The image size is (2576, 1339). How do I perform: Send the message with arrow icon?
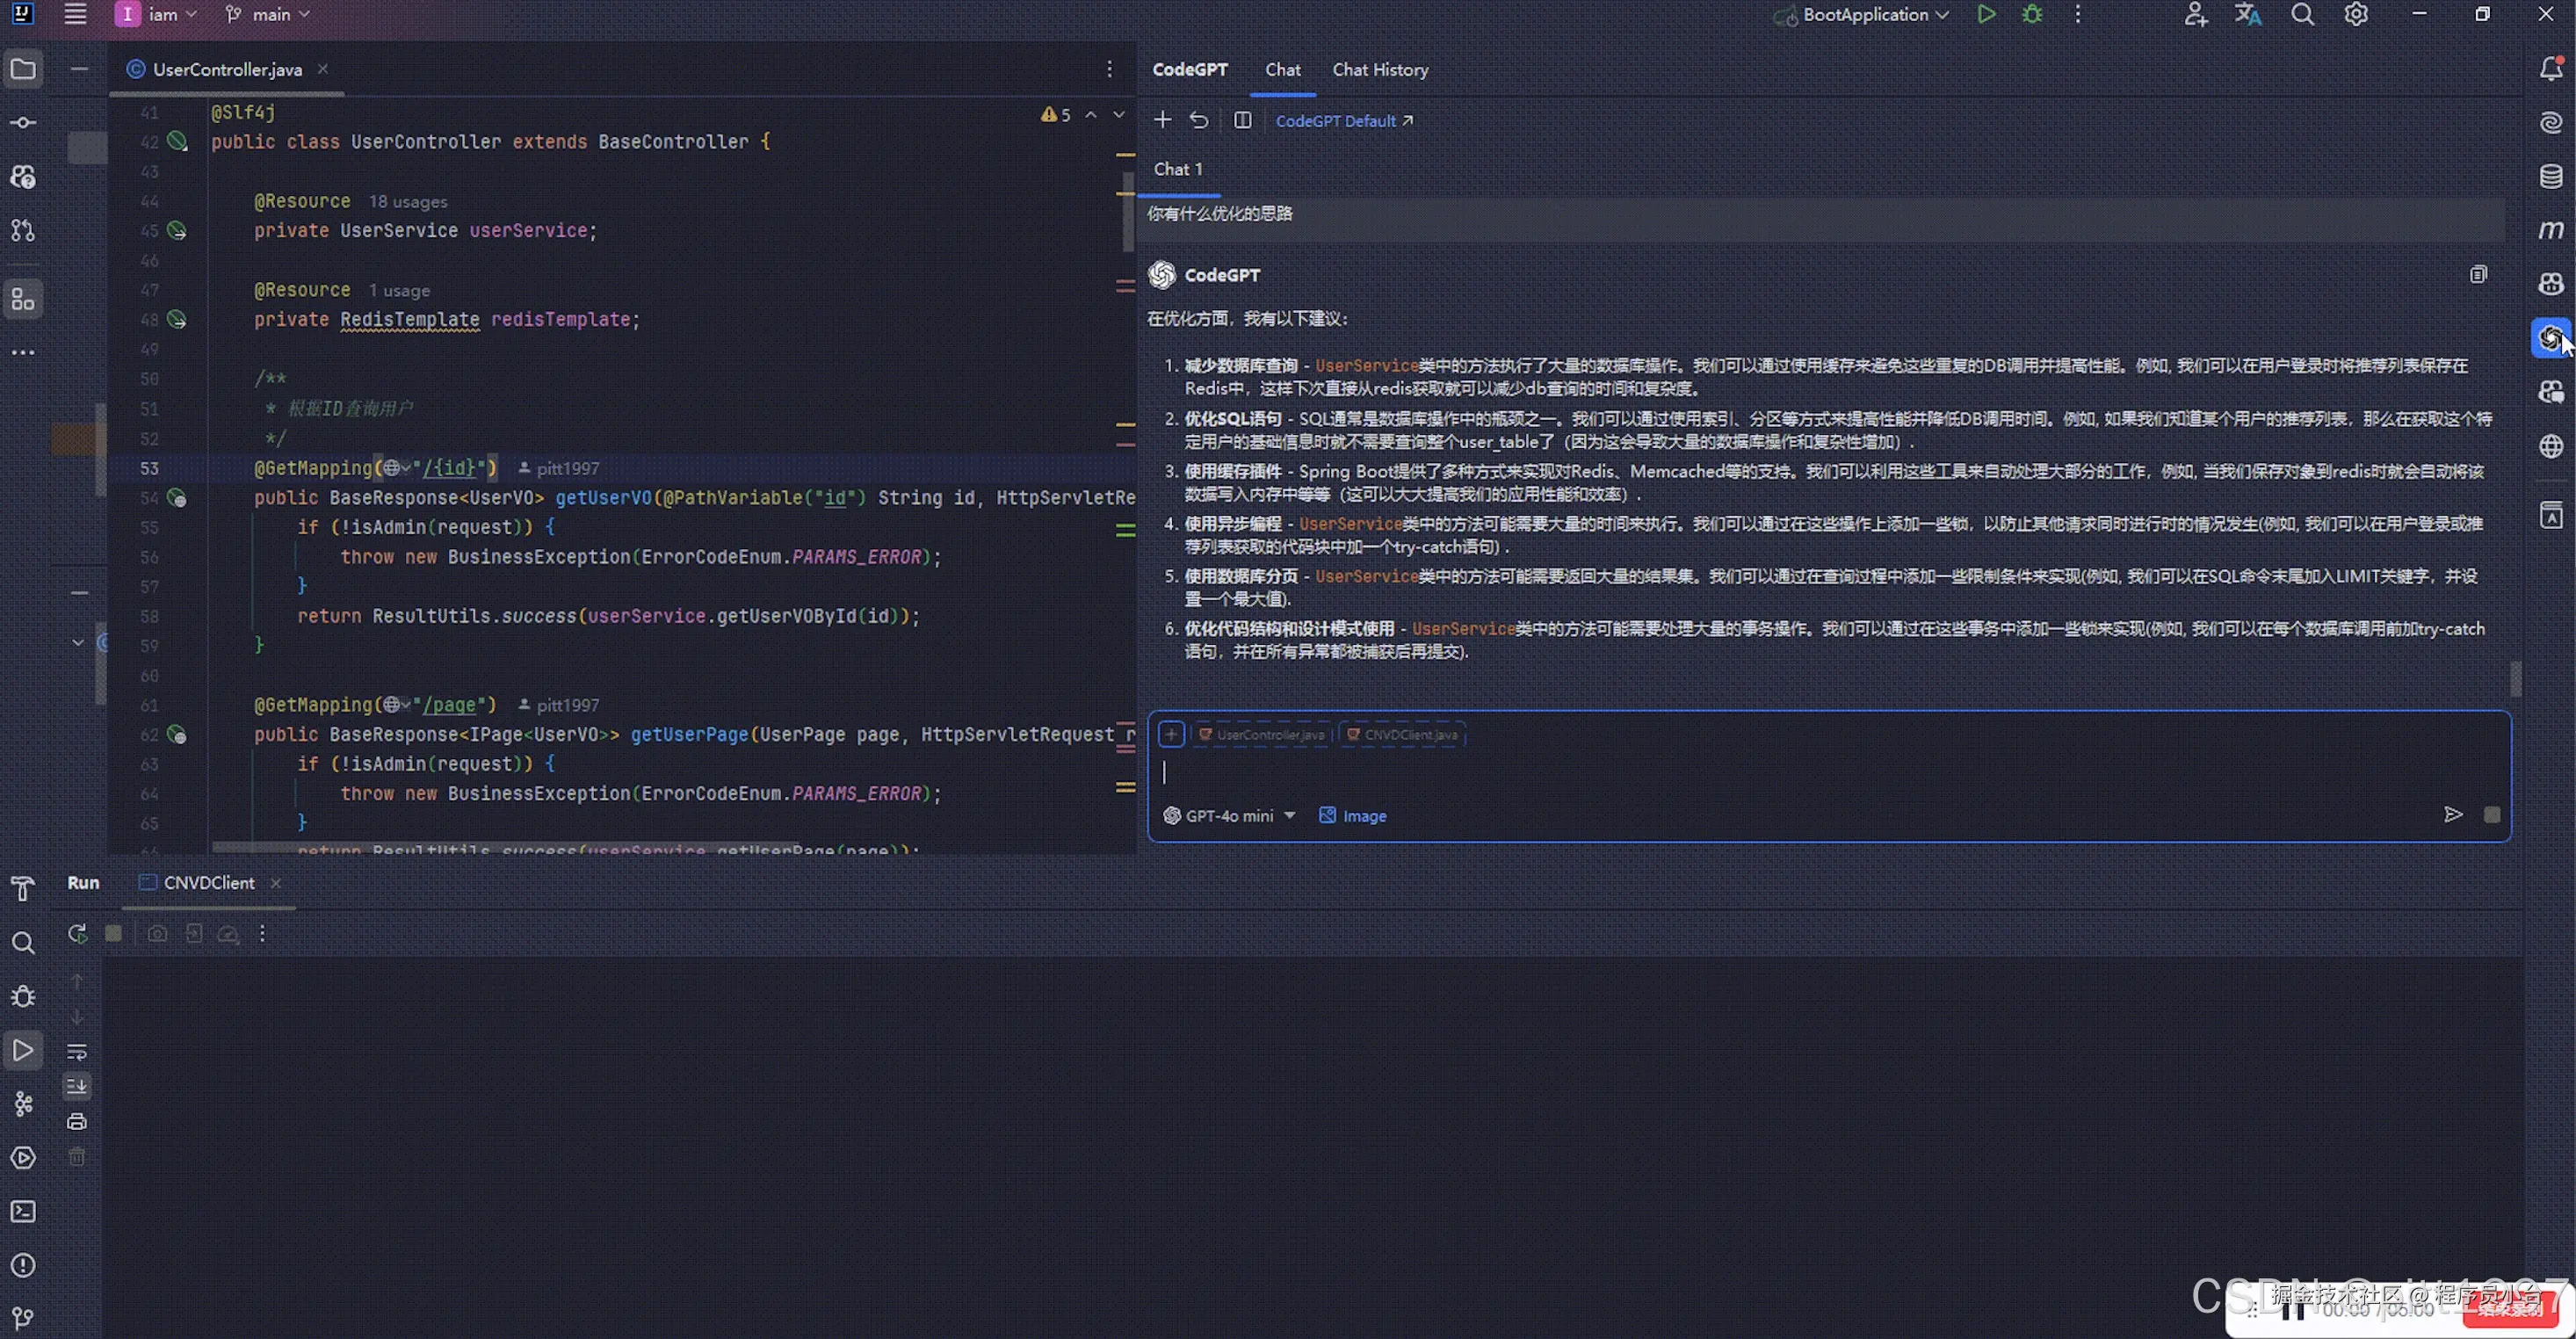click(x=2452, y=814)
